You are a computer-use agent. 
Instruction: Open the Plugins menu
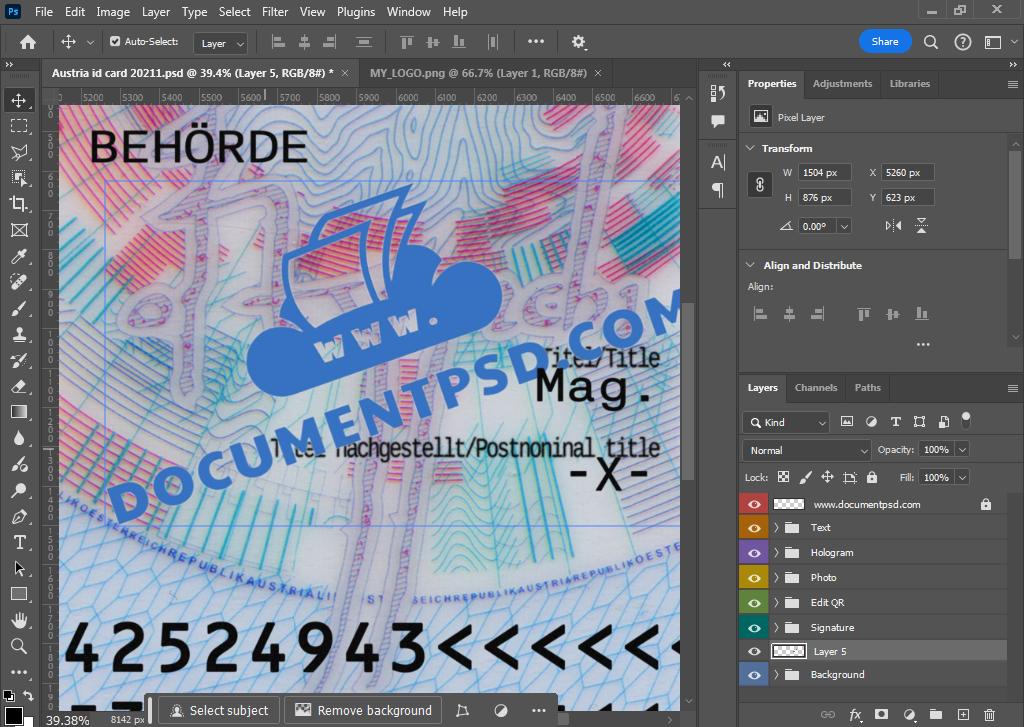pos(356,12)
